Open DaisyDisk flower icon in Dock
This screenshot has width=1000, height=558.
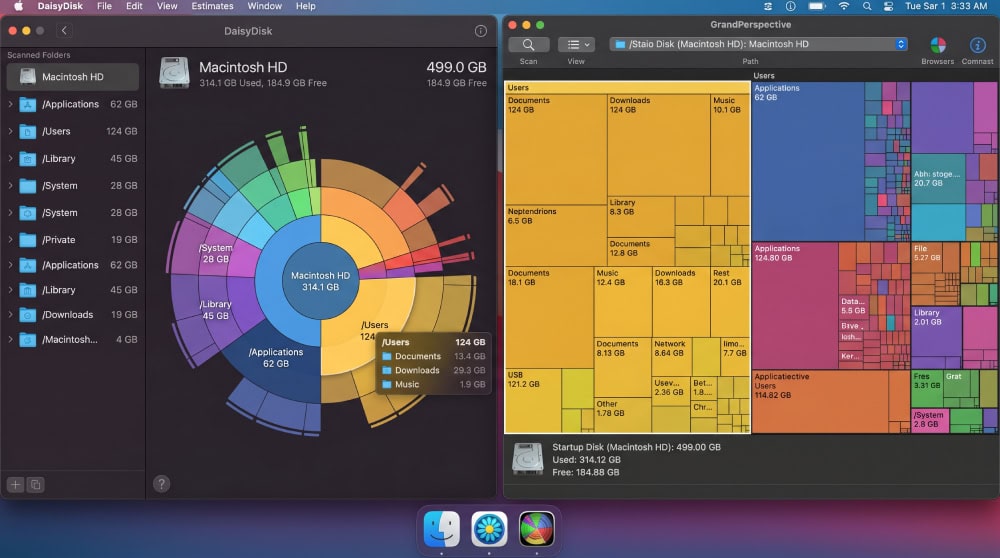click(x=489, y=529)
